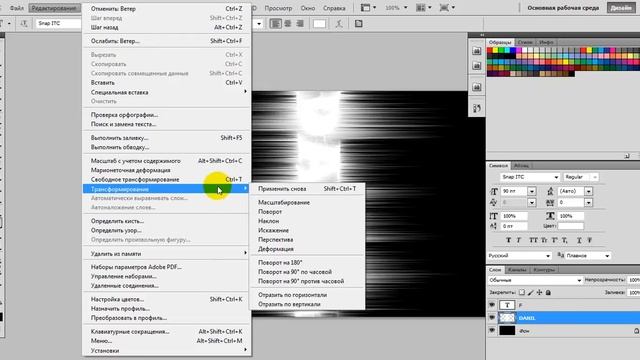Click Основная рабочая среда workspace button

tap(563, 8)
